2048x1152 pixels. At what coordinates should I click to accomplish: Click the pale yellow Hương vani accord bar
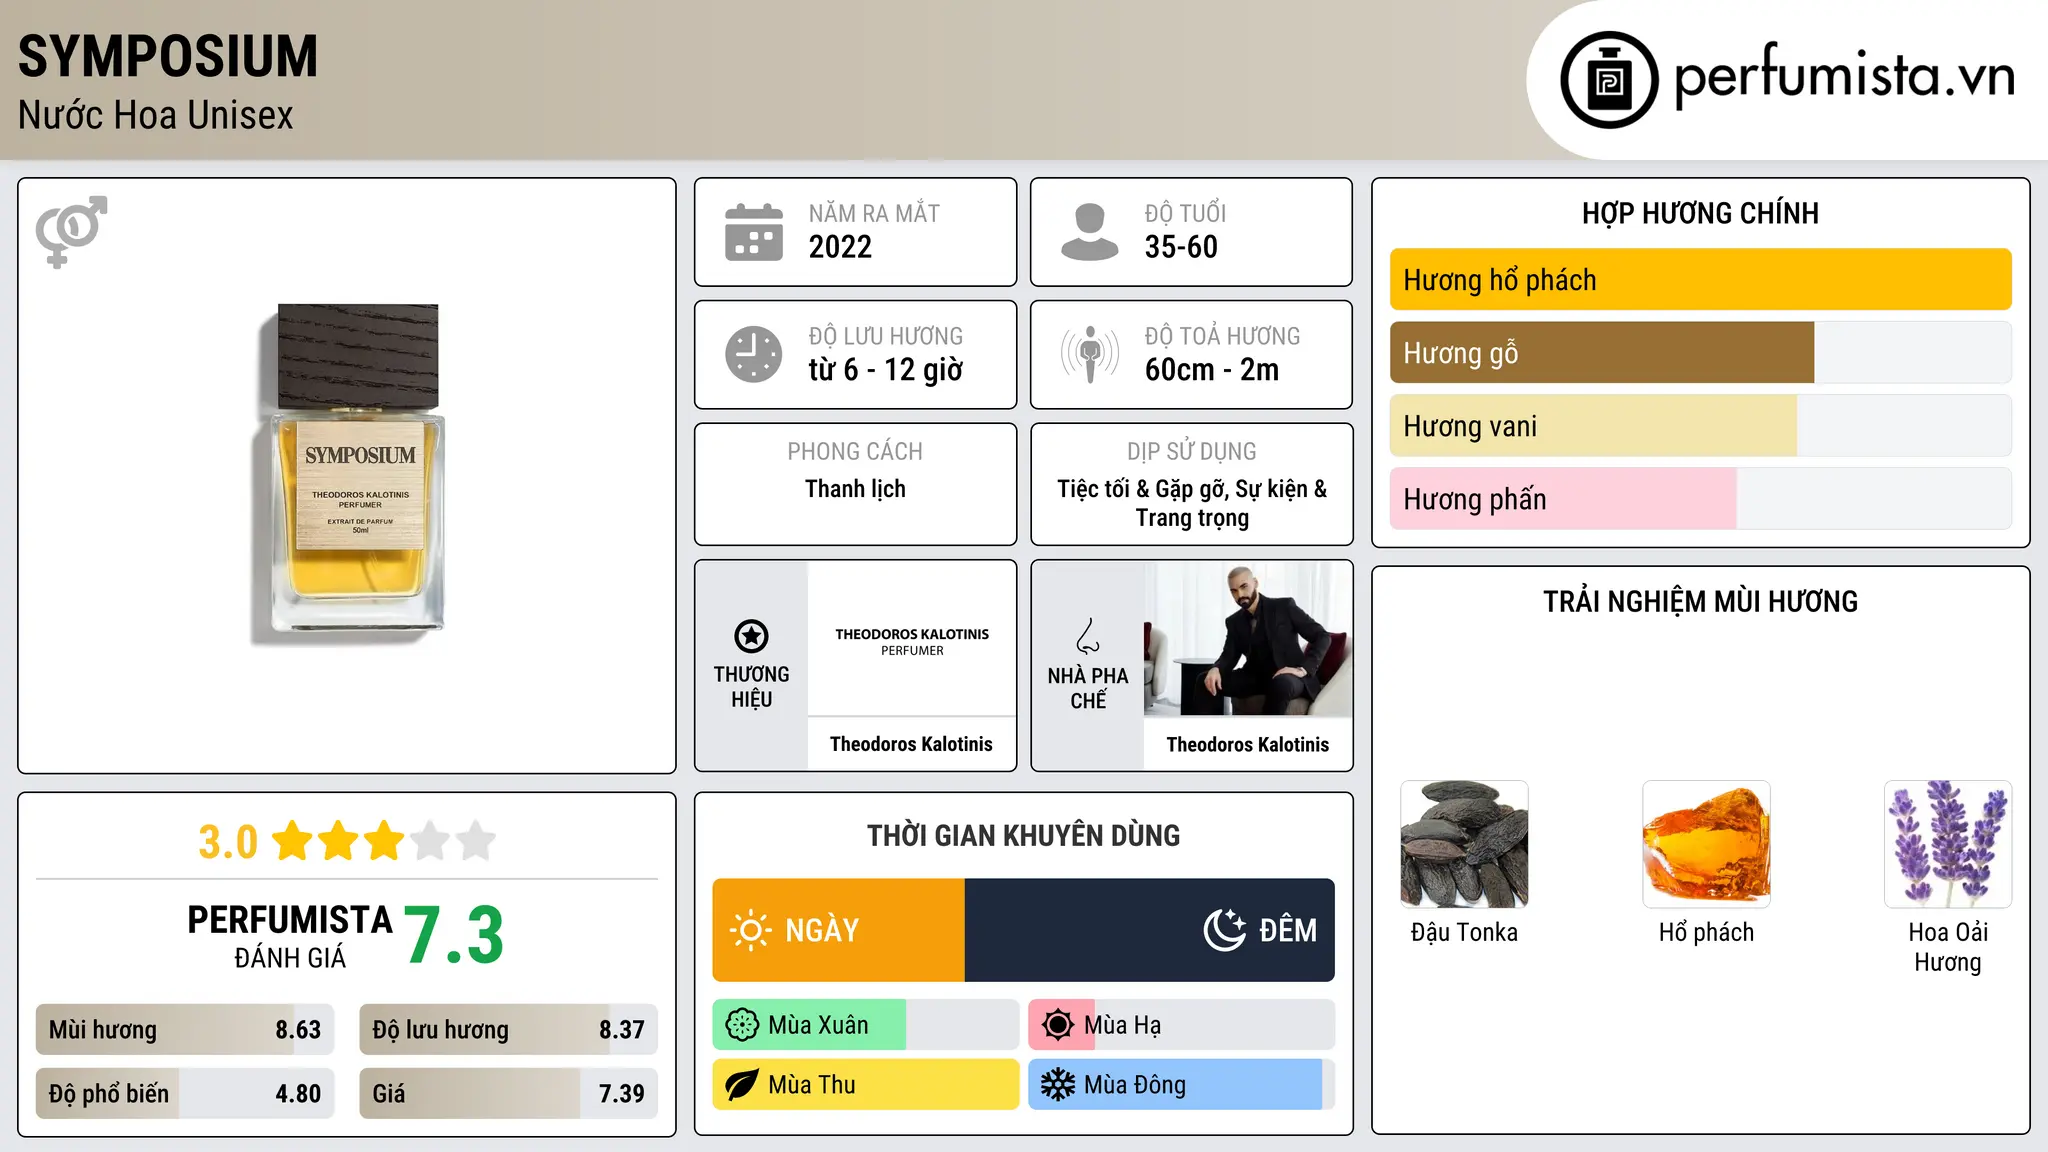(1593, 426)
